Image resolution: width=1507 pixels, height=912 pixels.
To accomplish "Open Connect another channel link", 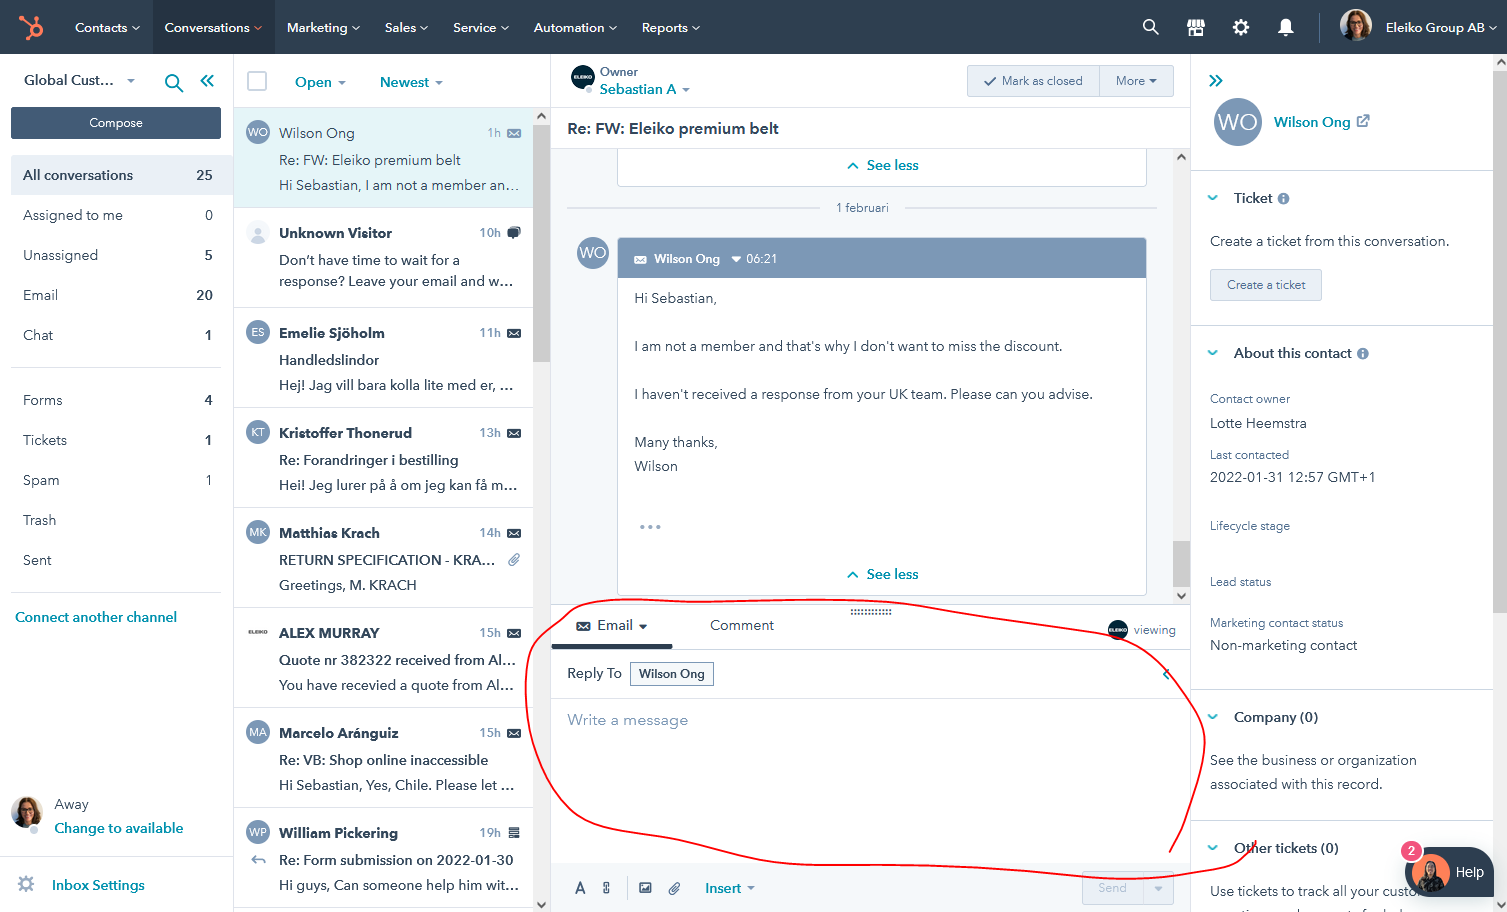I will pos(96,617).
